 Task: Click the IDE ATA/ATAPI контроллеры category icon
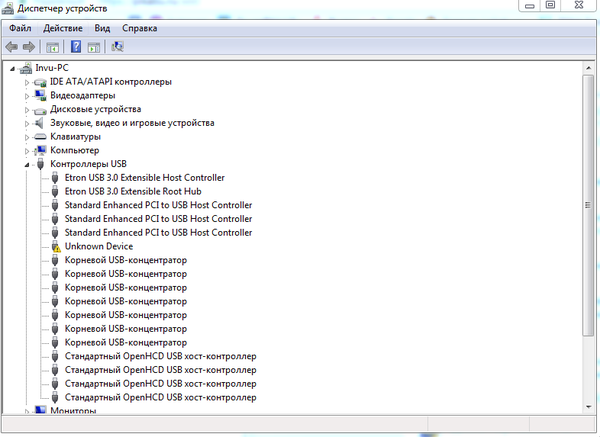pos(40,82)
